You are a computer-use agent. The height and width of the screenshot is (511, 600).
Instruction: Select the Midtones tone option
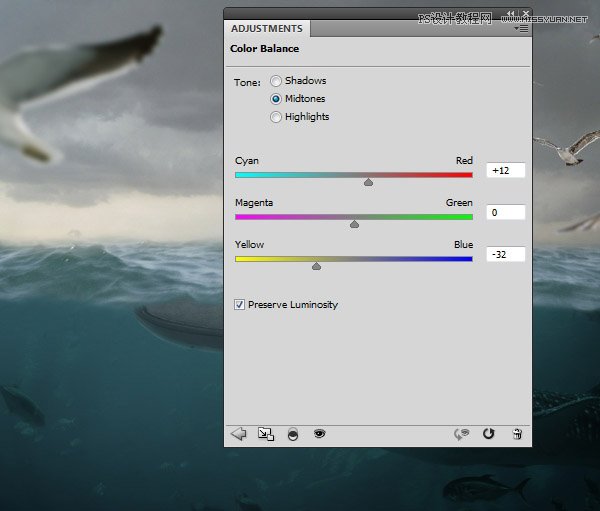(x=276, y=99)
